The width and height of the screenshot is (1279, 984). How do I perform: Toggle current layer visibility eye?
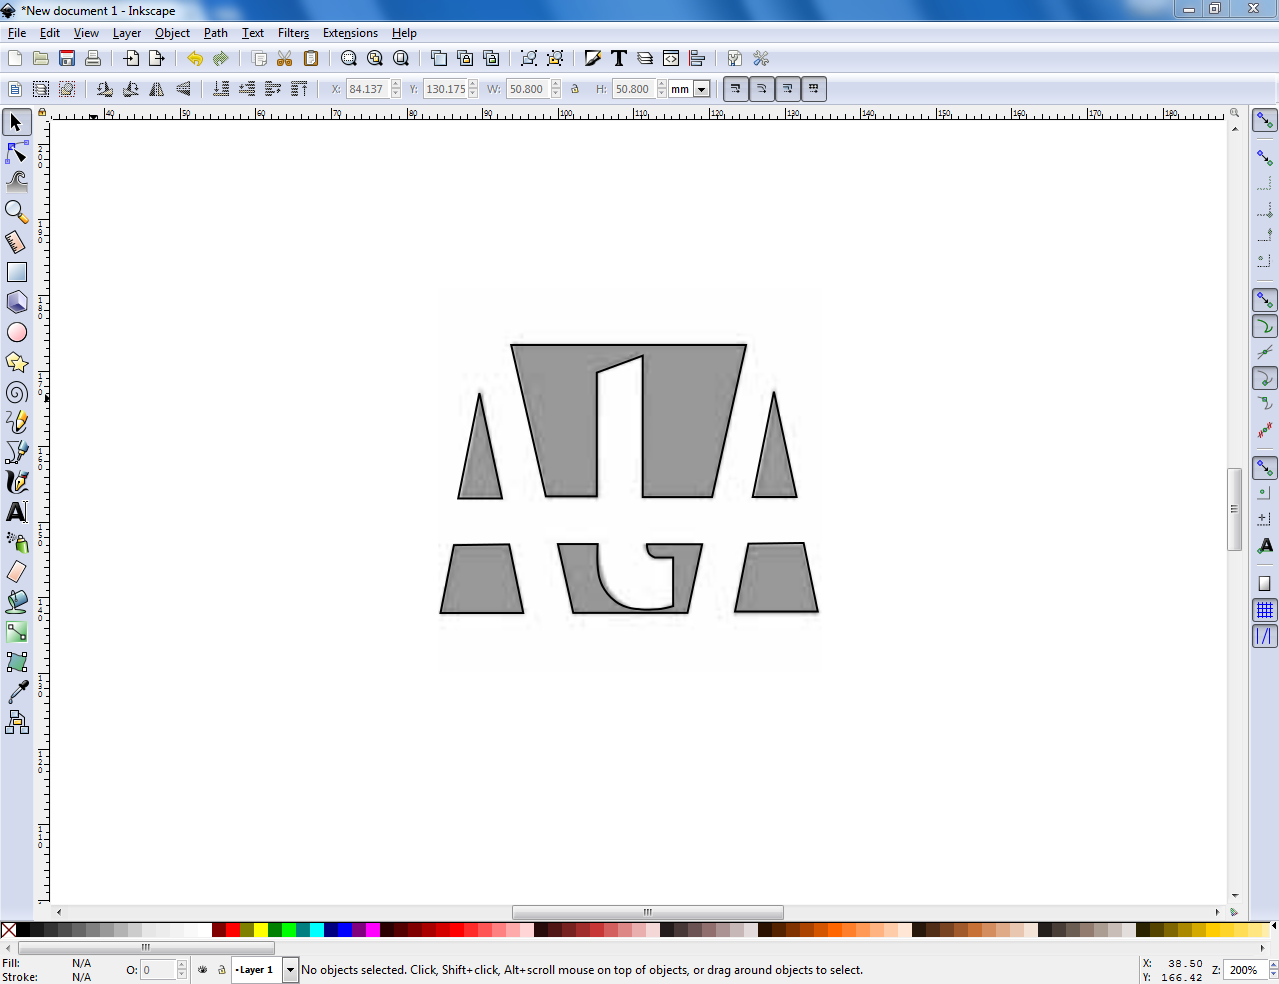click(203, 970)
